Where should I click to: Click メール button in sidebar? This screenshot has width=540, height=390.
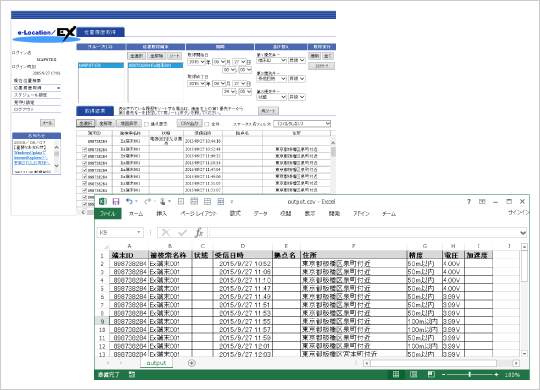click(x=48, y=123)
